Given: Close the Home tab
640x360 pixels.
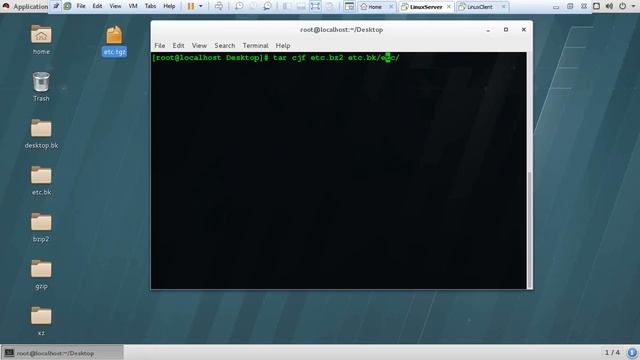Looking at the screenshot, I should coord(391,7).
